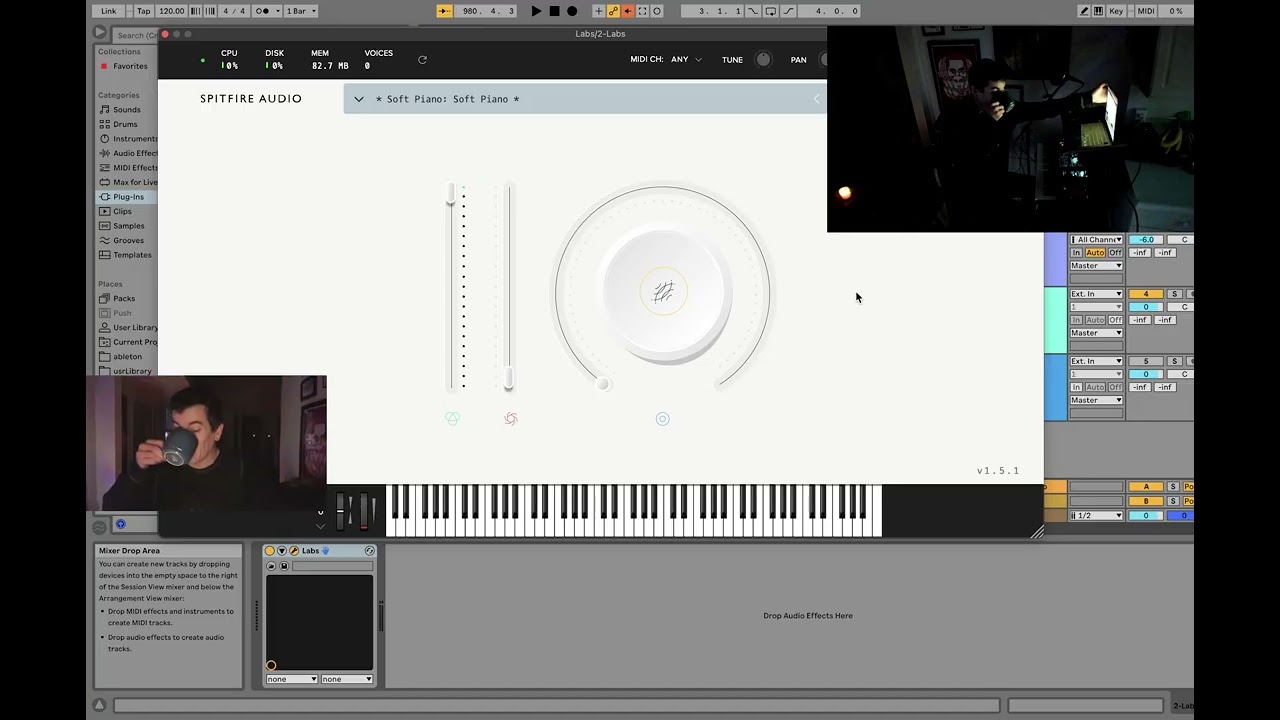The width and height of the screenshot is (1280, 720).
Task: Open the MIDI CH ANY dropdown
Action: pyautogui.click(x=686, y=60)
